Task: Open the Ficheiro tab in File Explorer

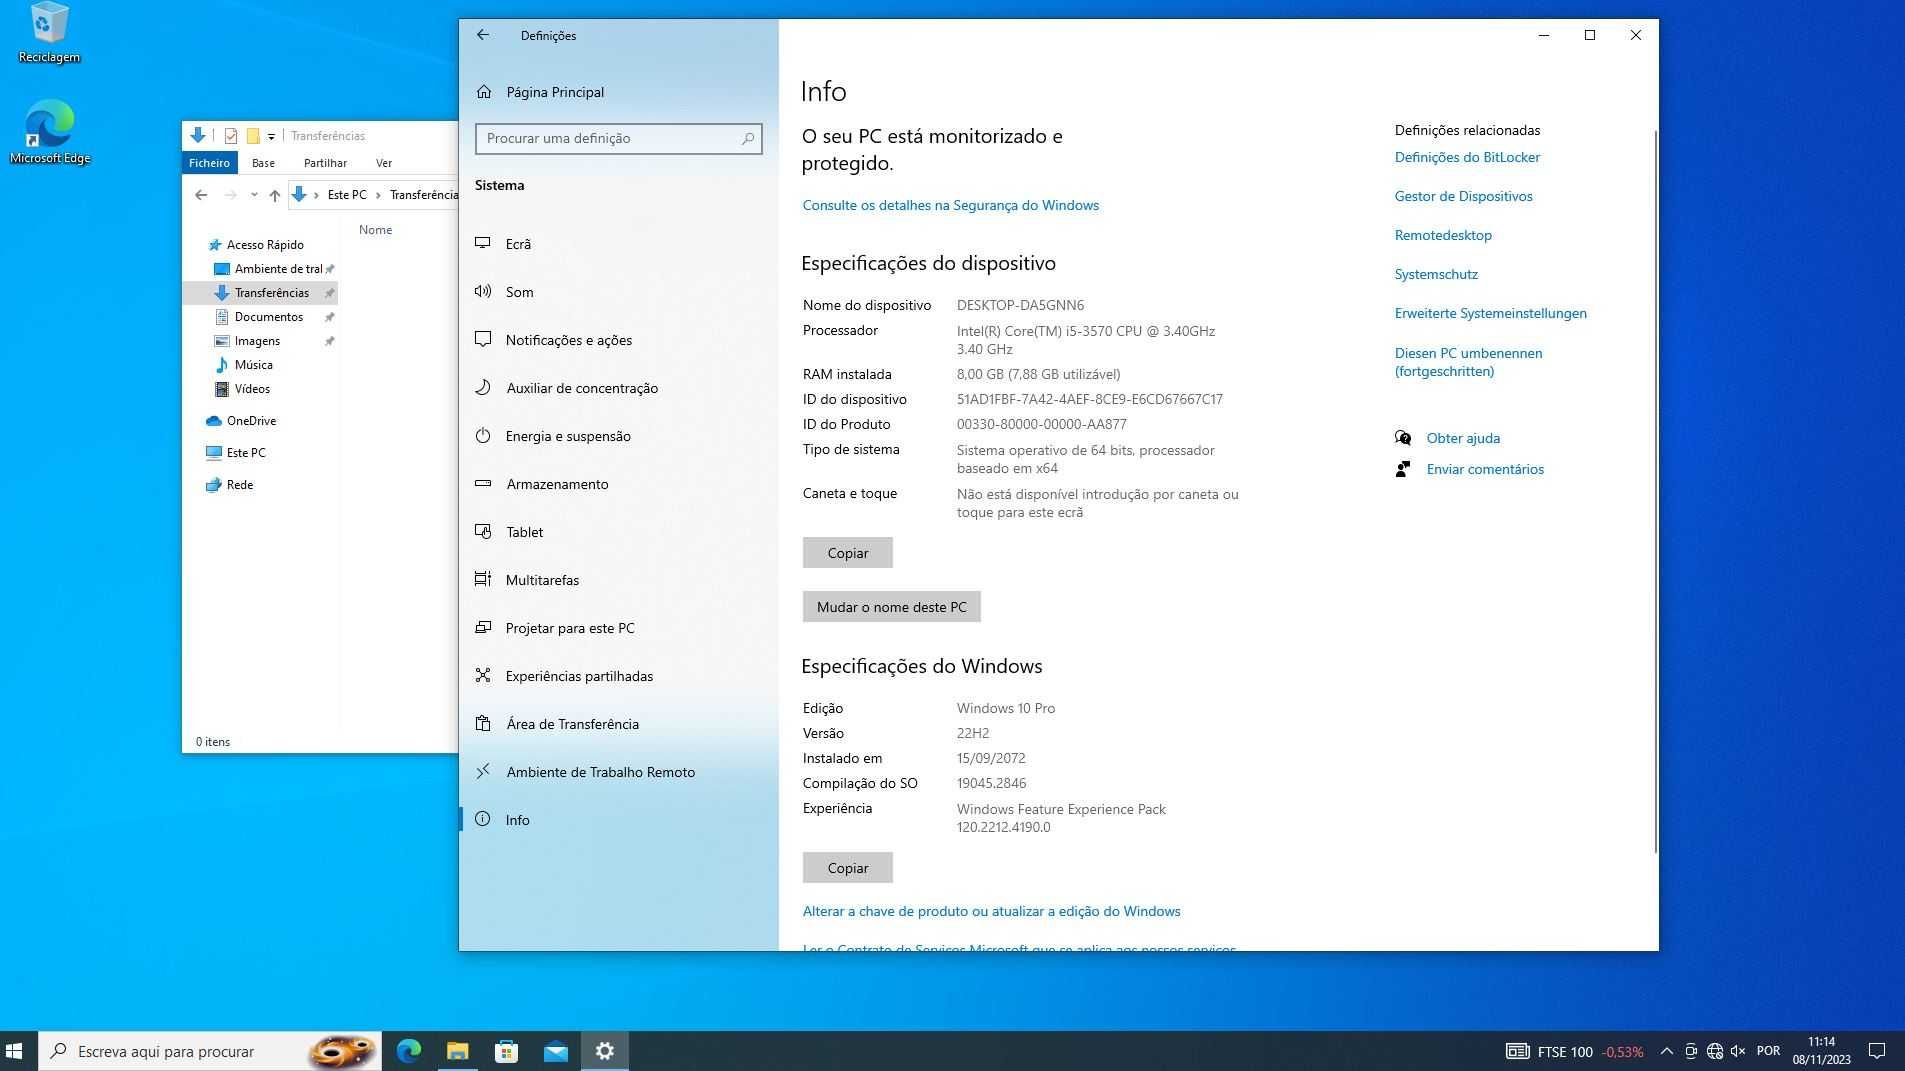Action: coord(209,163)
